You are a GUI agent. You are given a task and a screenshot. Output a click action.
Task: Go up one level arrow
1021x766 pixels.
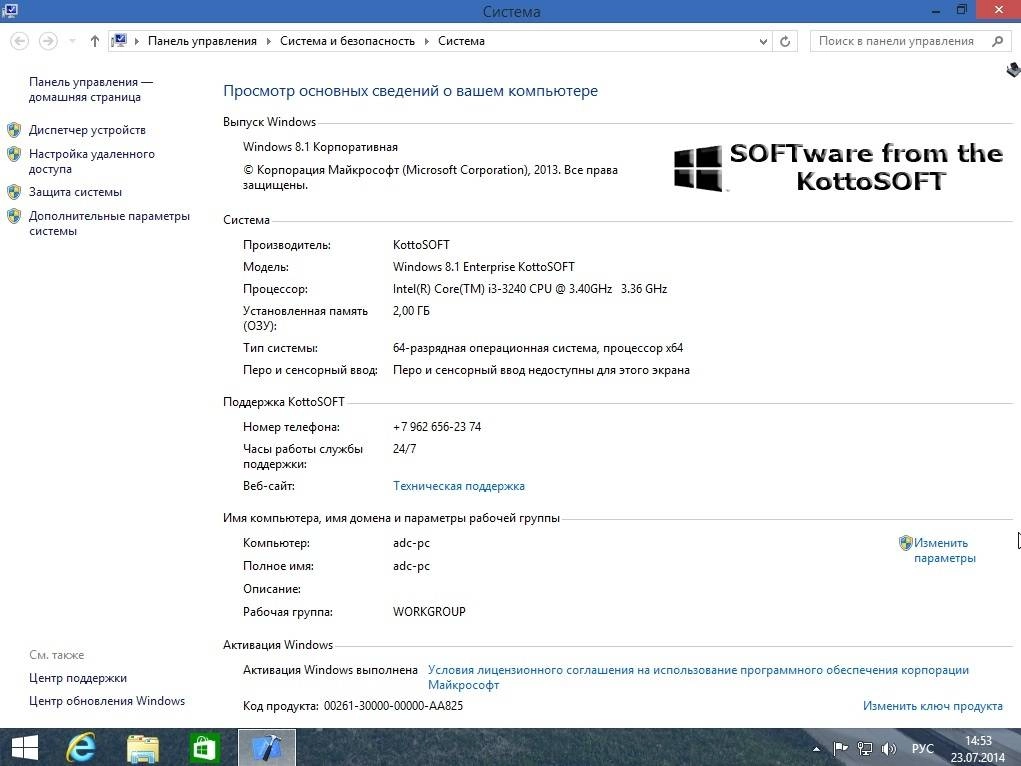click(95, 41)
